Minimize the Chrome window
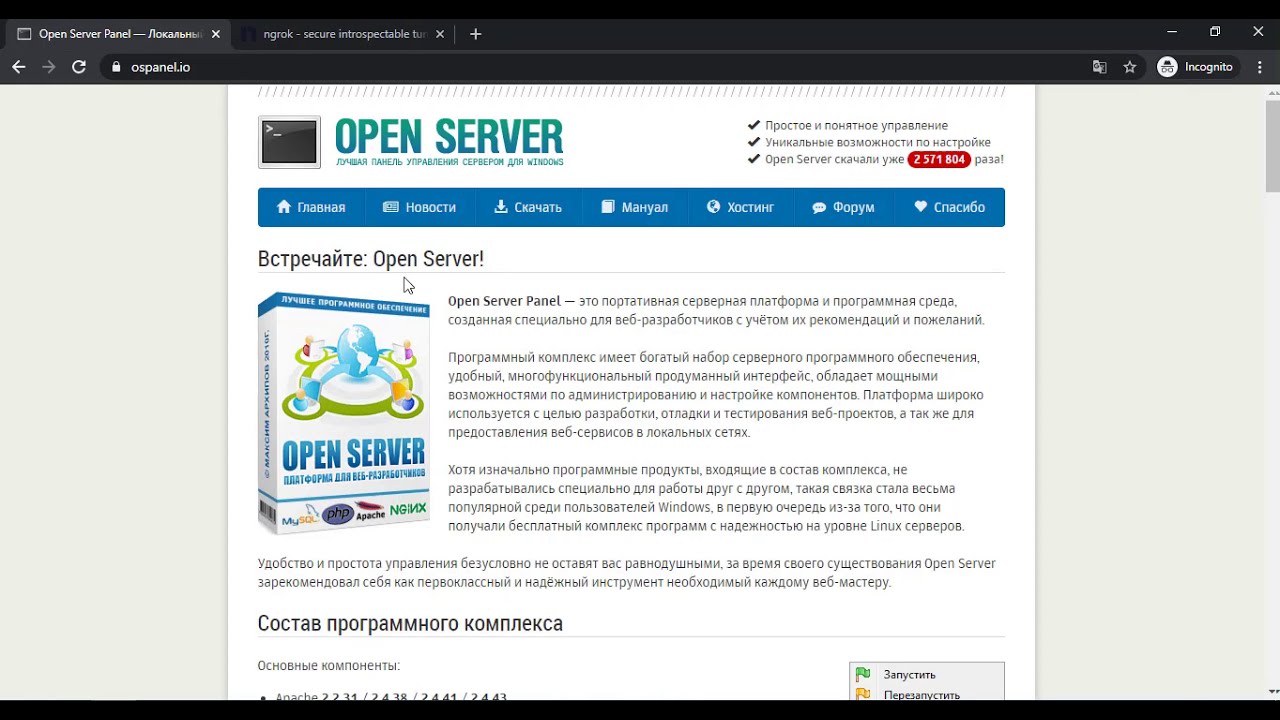 click(x=1172, y=32)
